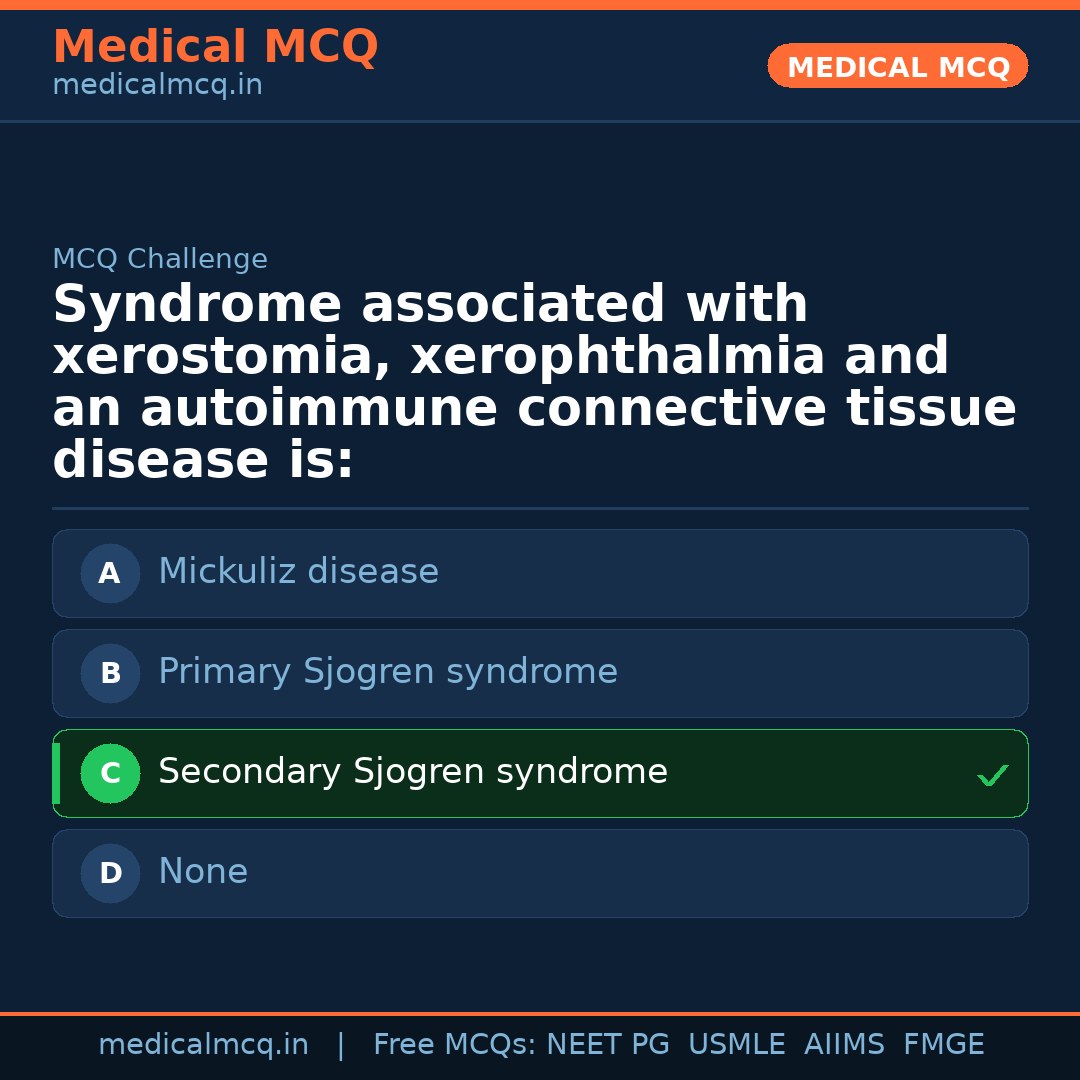1080x1080 pixels.
Task: Click the green checkmark on option C
Action: point(992,775)
